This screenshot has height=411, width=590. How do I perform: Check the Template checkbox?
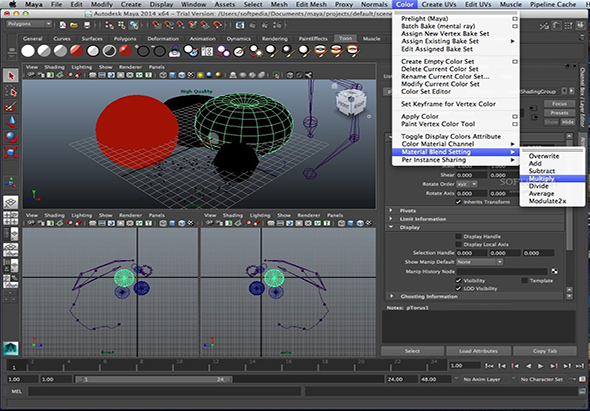click(x=525, y=280)
